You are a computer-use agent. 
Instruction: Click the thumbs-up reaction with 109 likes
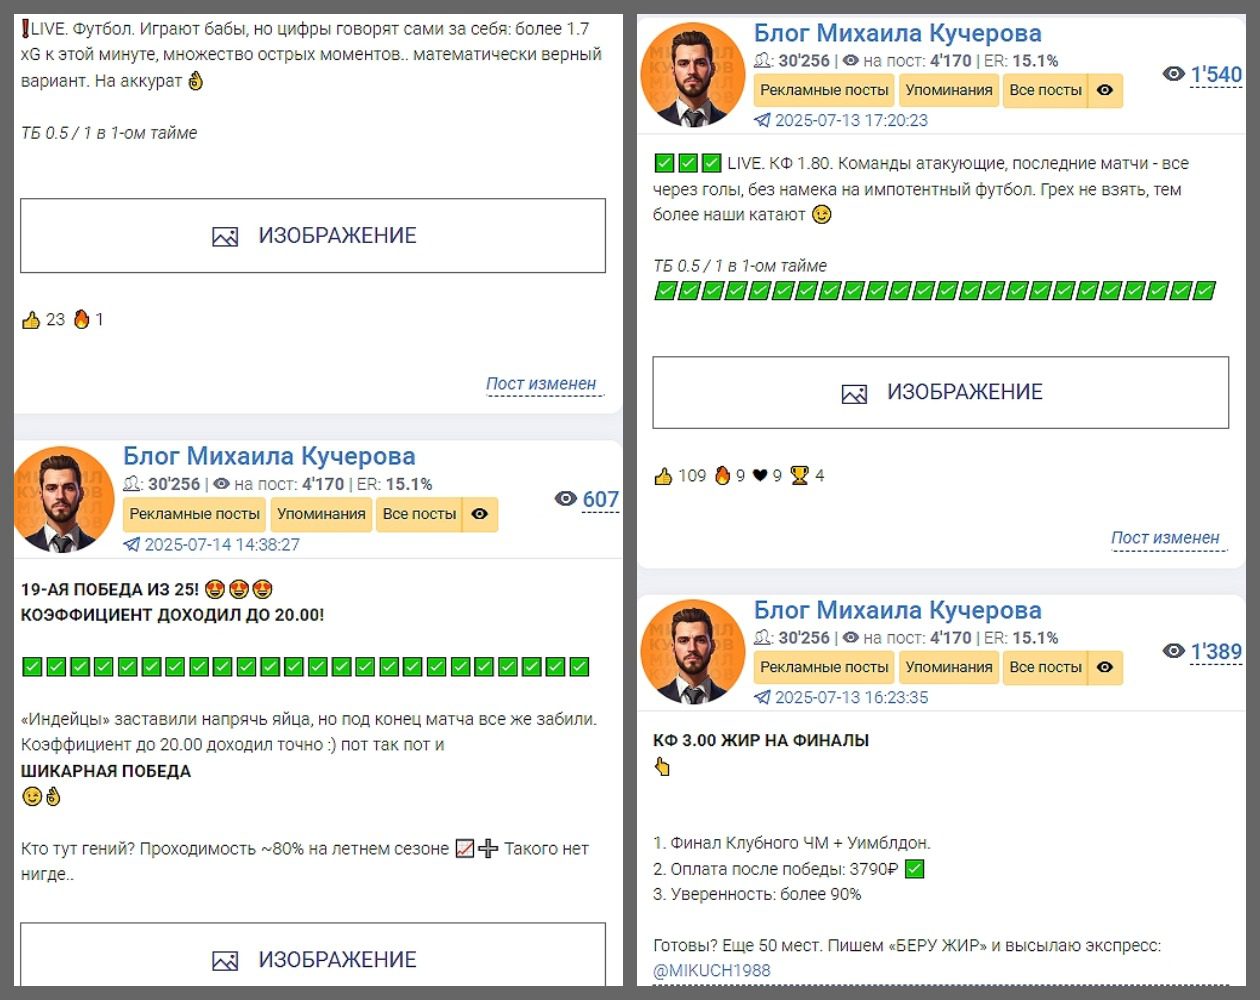tap(663, 476)
